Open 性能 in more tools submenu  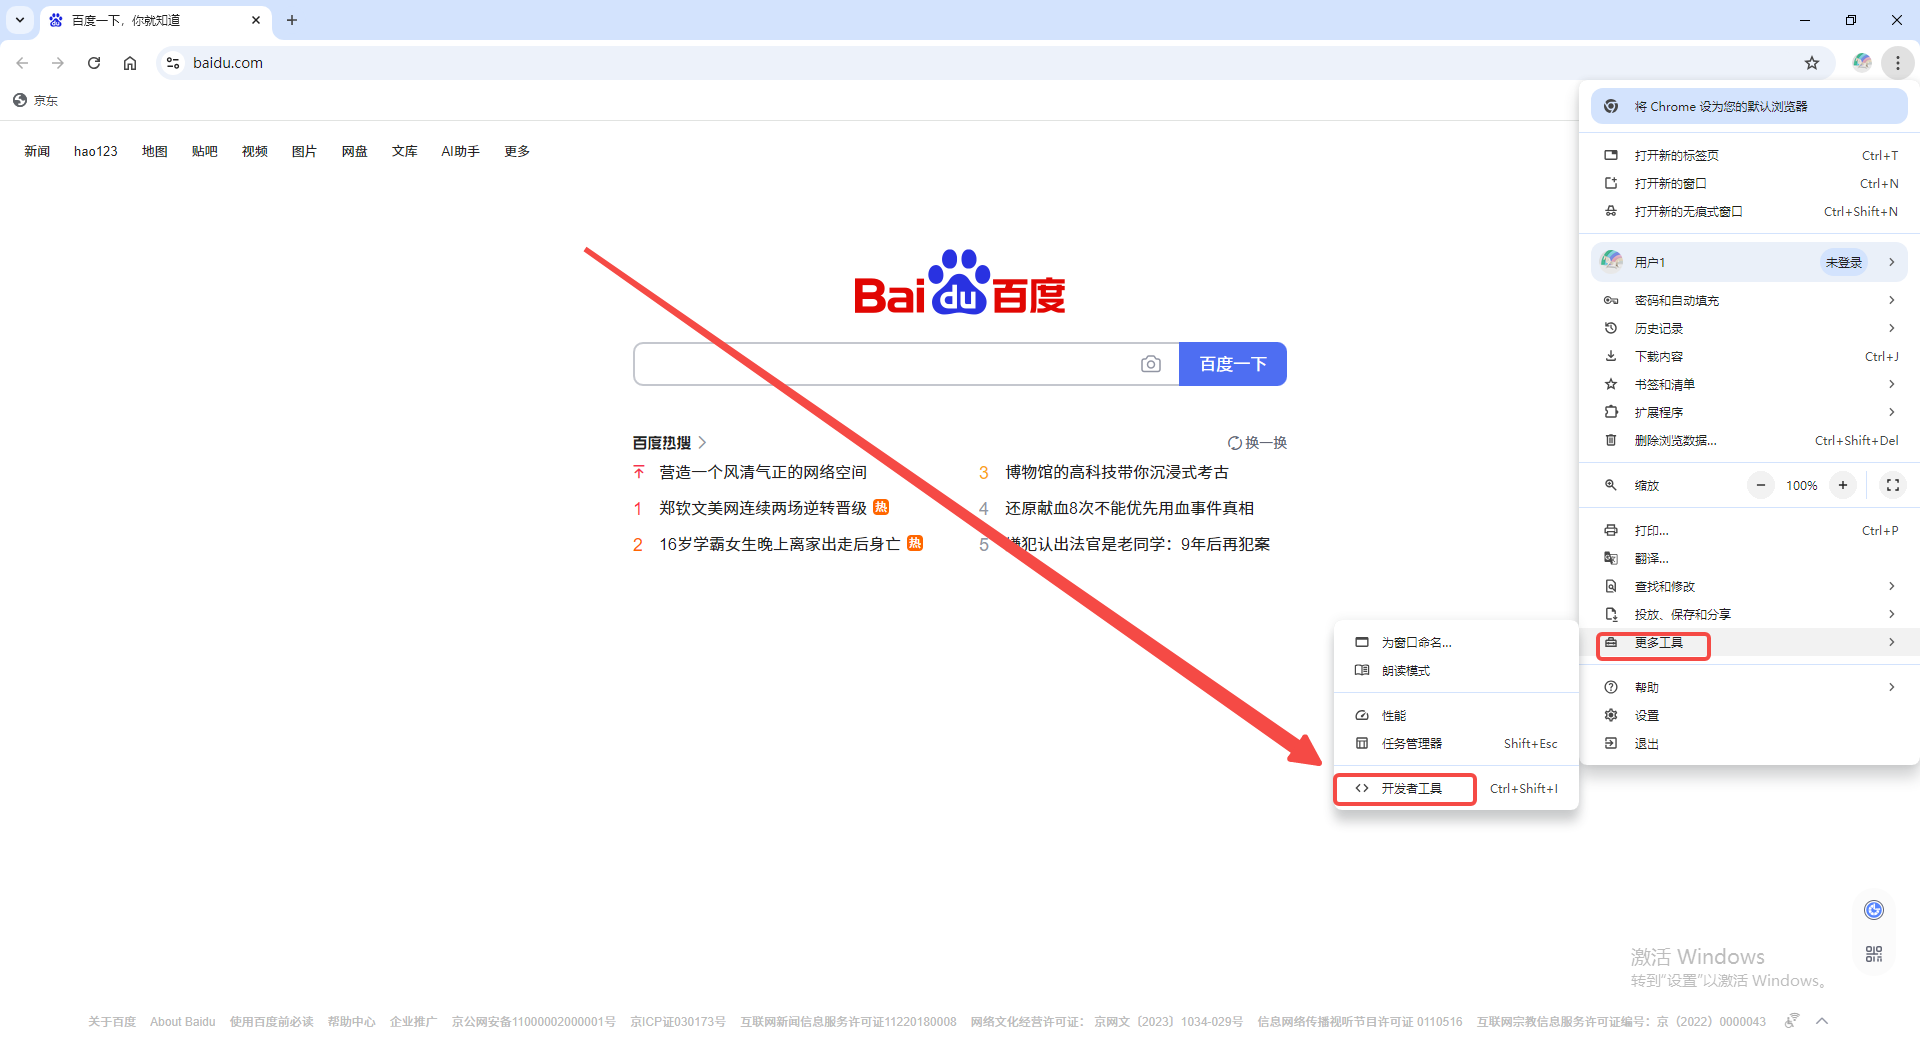coord(1456,715)
